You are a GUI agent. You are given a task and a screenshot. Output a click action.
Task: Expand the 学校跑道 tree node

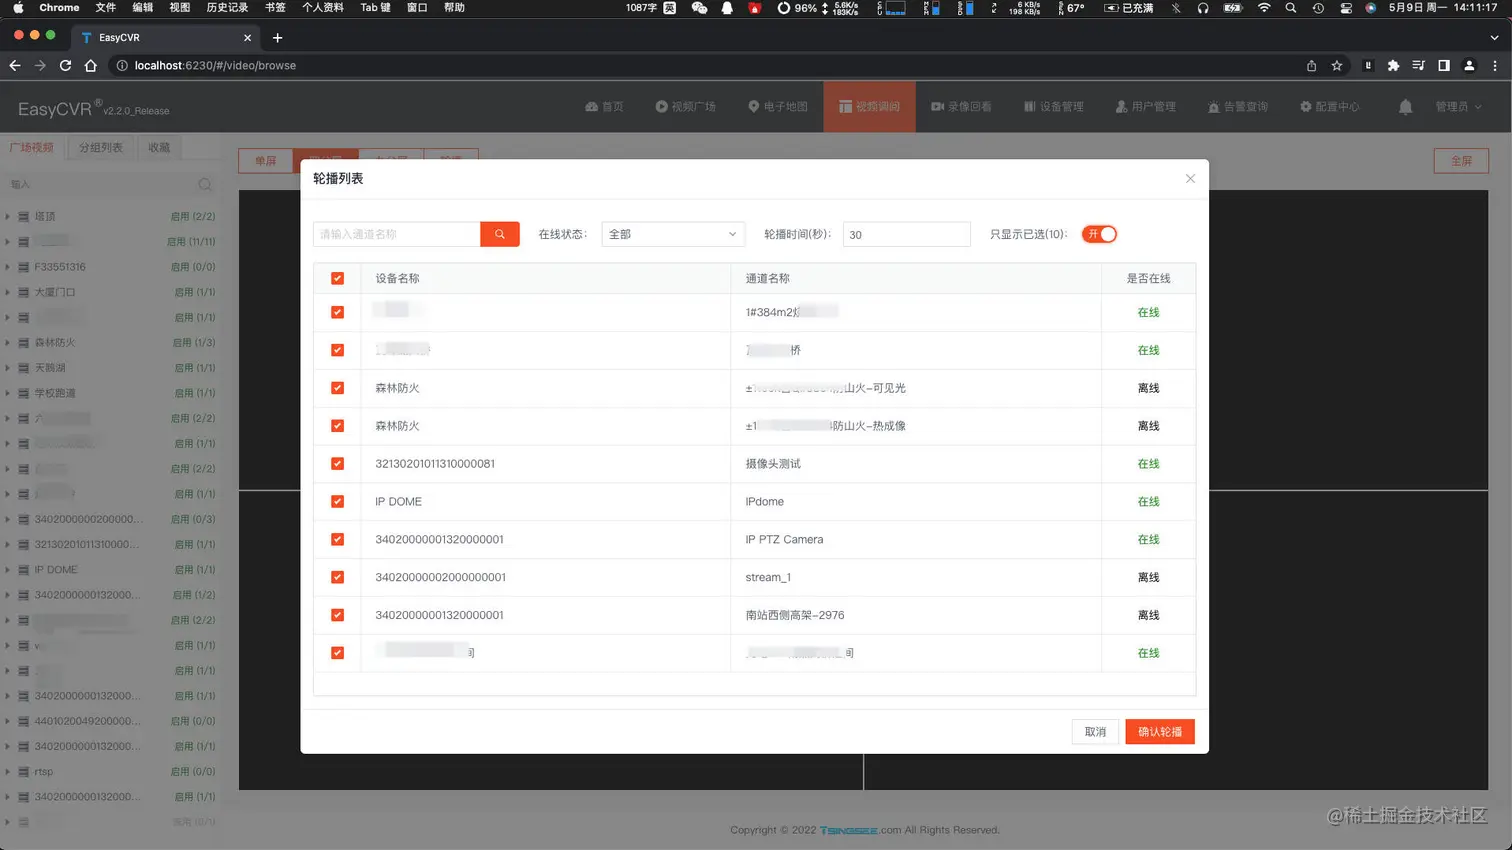point(8,394)
